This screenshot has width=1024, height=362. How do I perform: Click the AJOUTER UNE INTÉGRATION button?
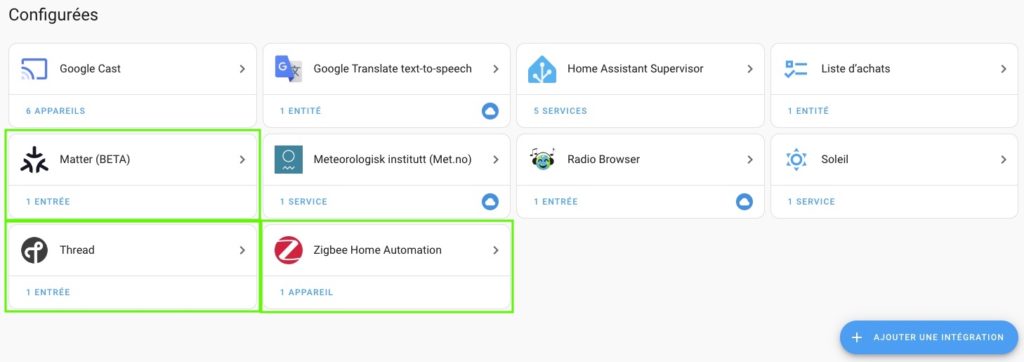(929, 337)
